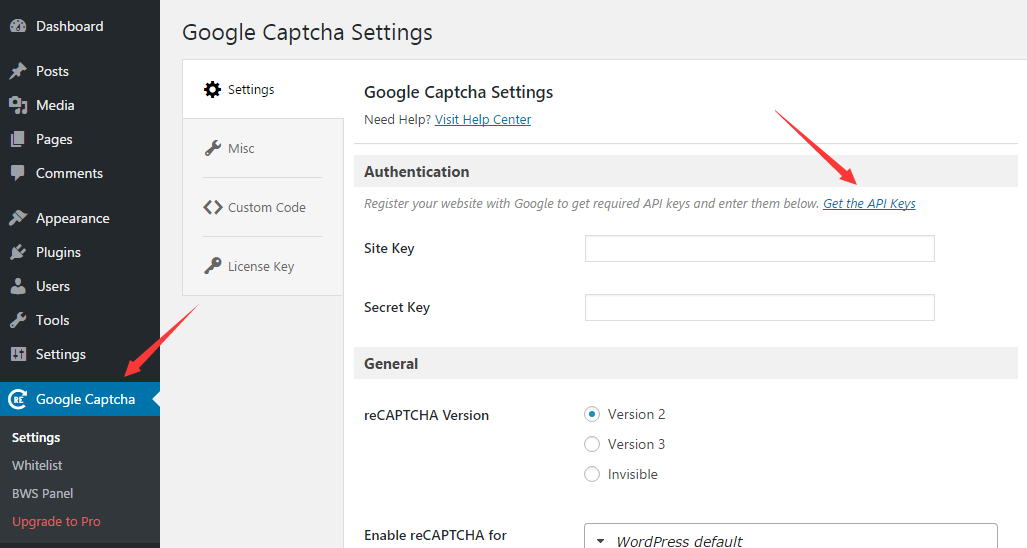Click the Authentication section heading
1027x548 pixels.
(x=417, y=172)
